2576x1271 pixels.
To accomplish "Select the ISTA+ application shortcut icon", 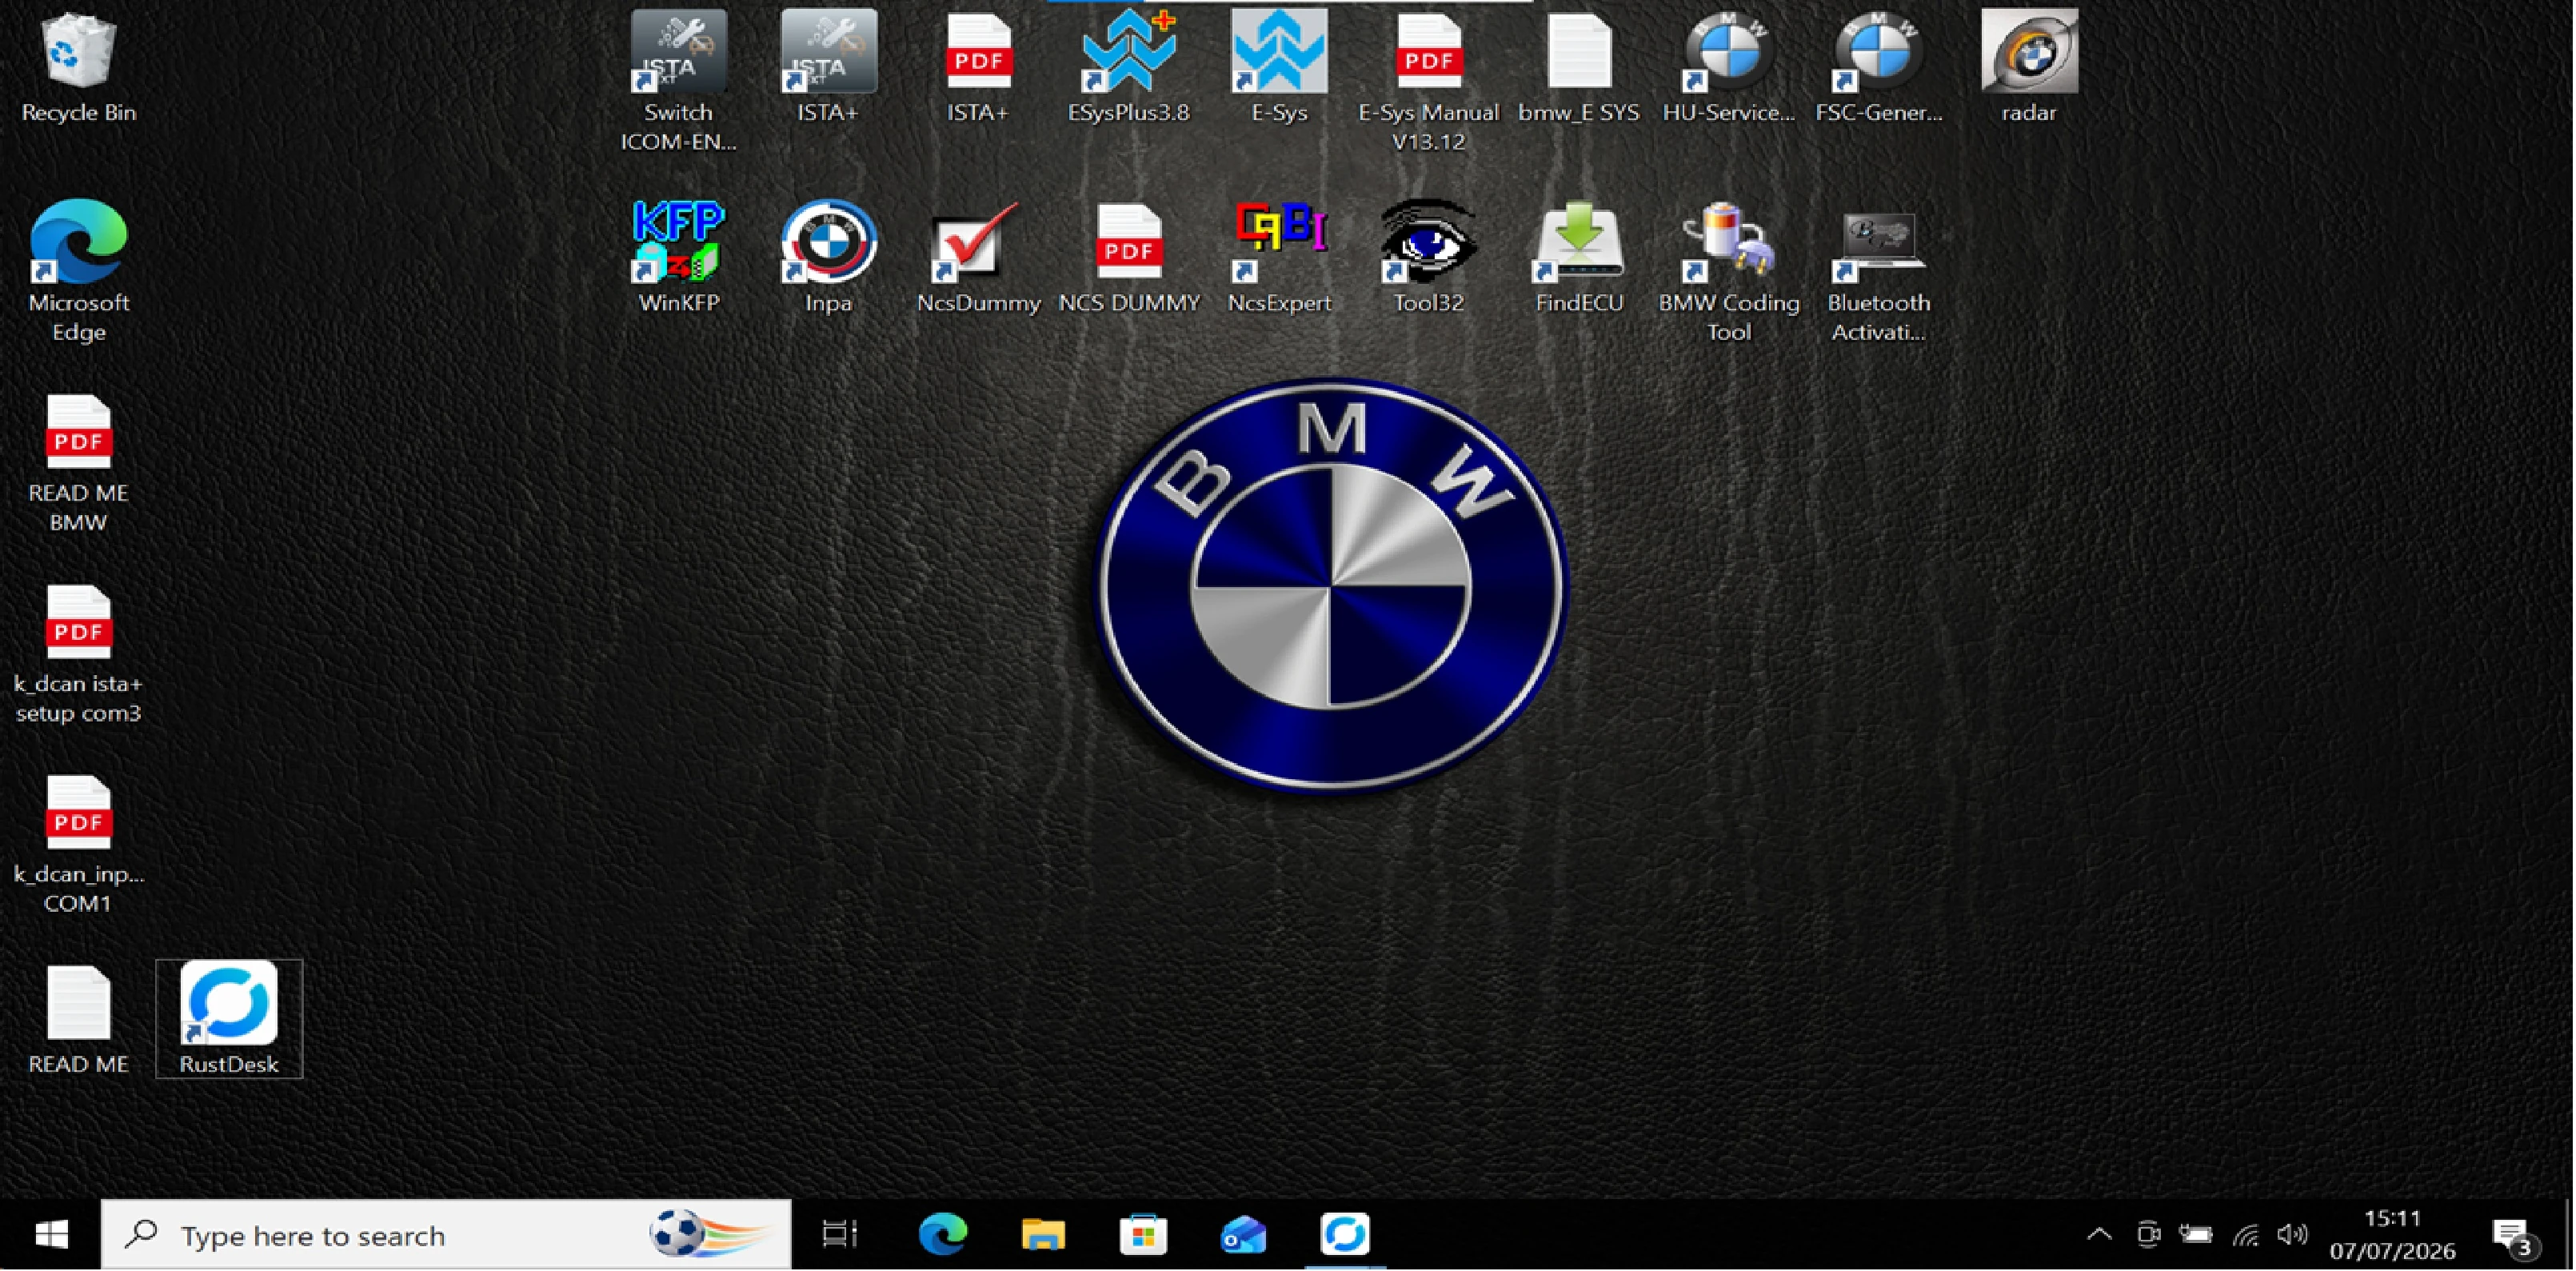I will point(828,68).
